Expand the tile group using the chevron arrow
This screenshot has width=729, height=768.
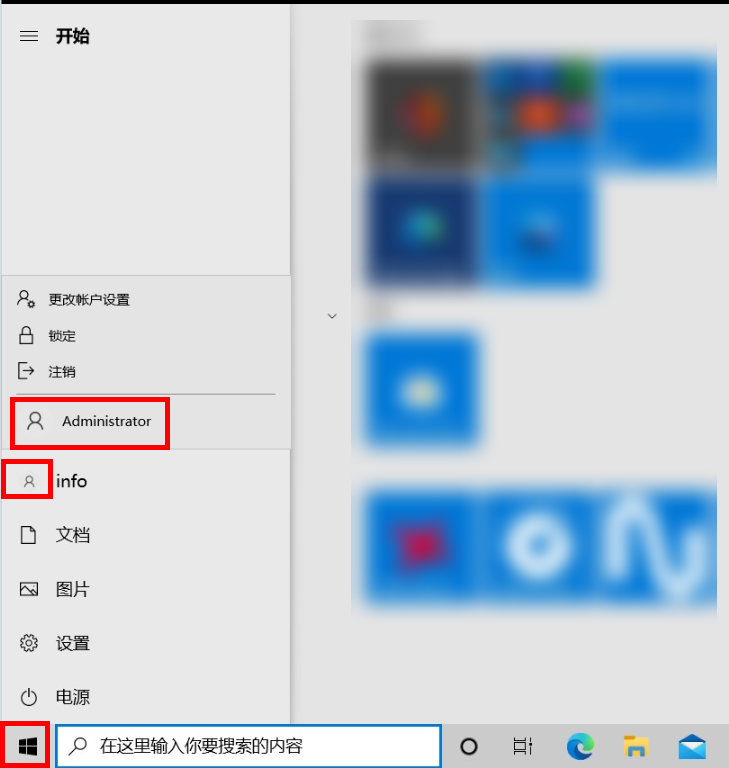click(332, 316)
